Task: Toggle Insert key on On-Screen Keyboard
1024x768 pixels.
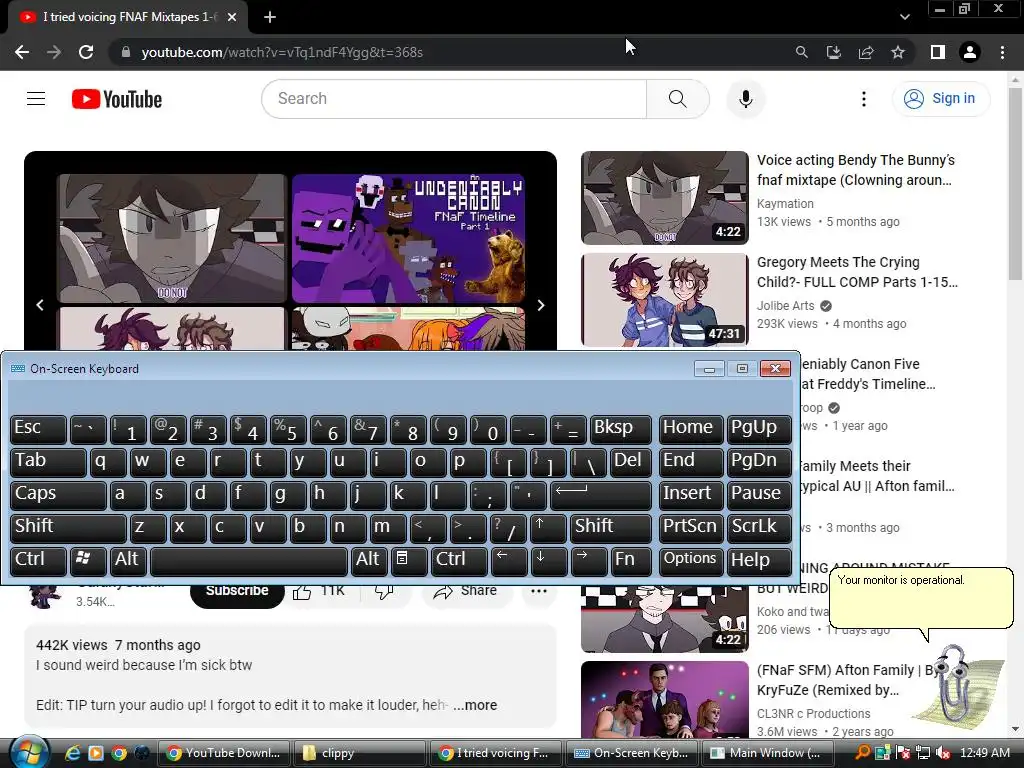Action: (691, 495)
